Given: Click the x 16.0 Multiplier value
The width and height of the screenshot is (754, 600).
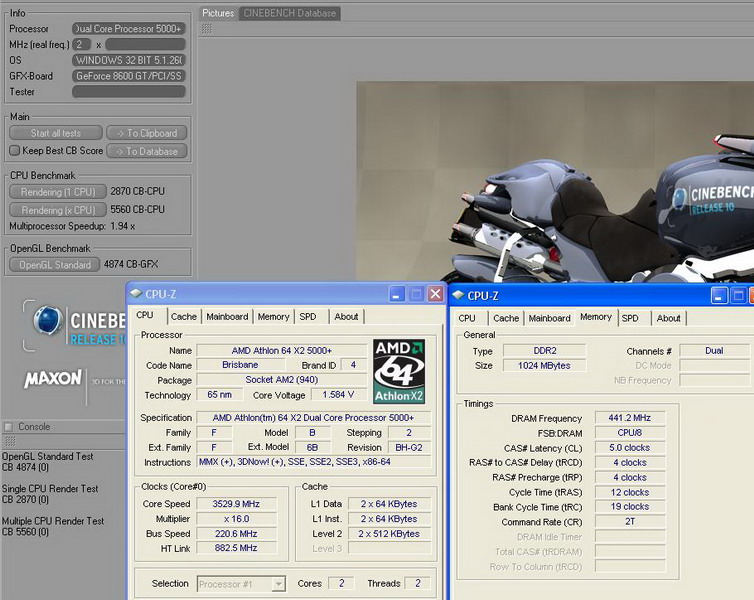Looking at the screenshot, I should tap(236, 519).
